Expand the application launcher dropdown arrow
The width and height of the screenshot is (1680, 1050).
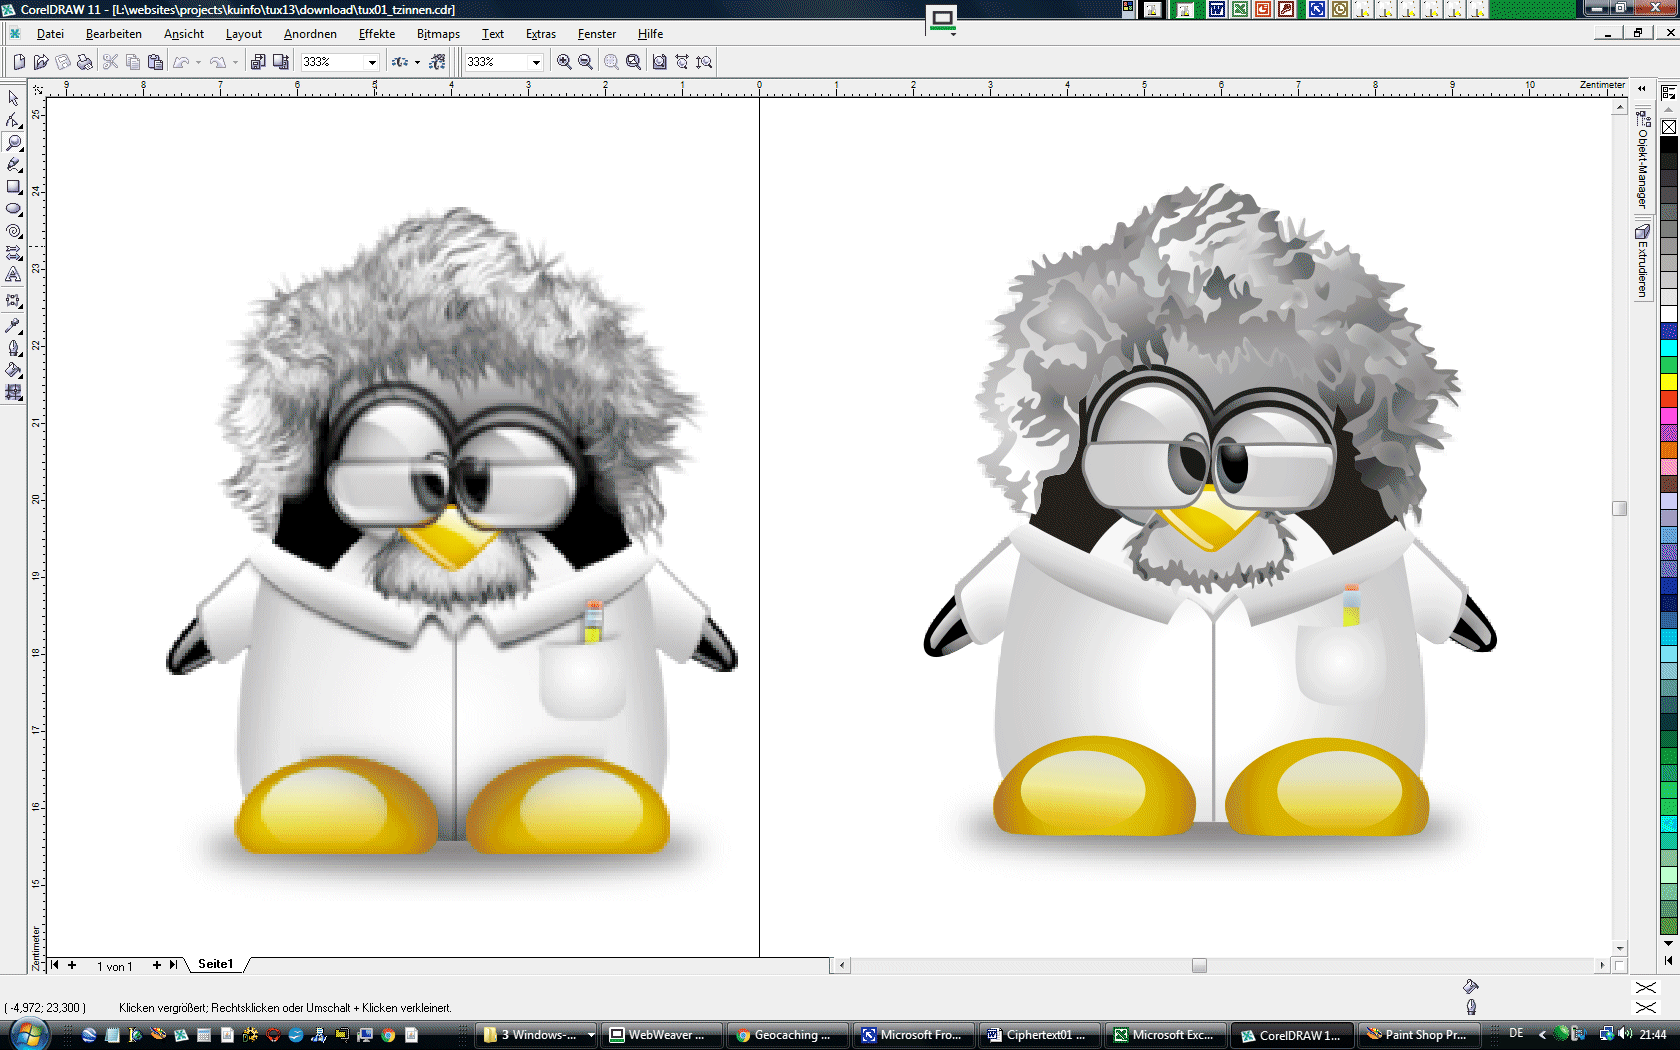[417, 62]
